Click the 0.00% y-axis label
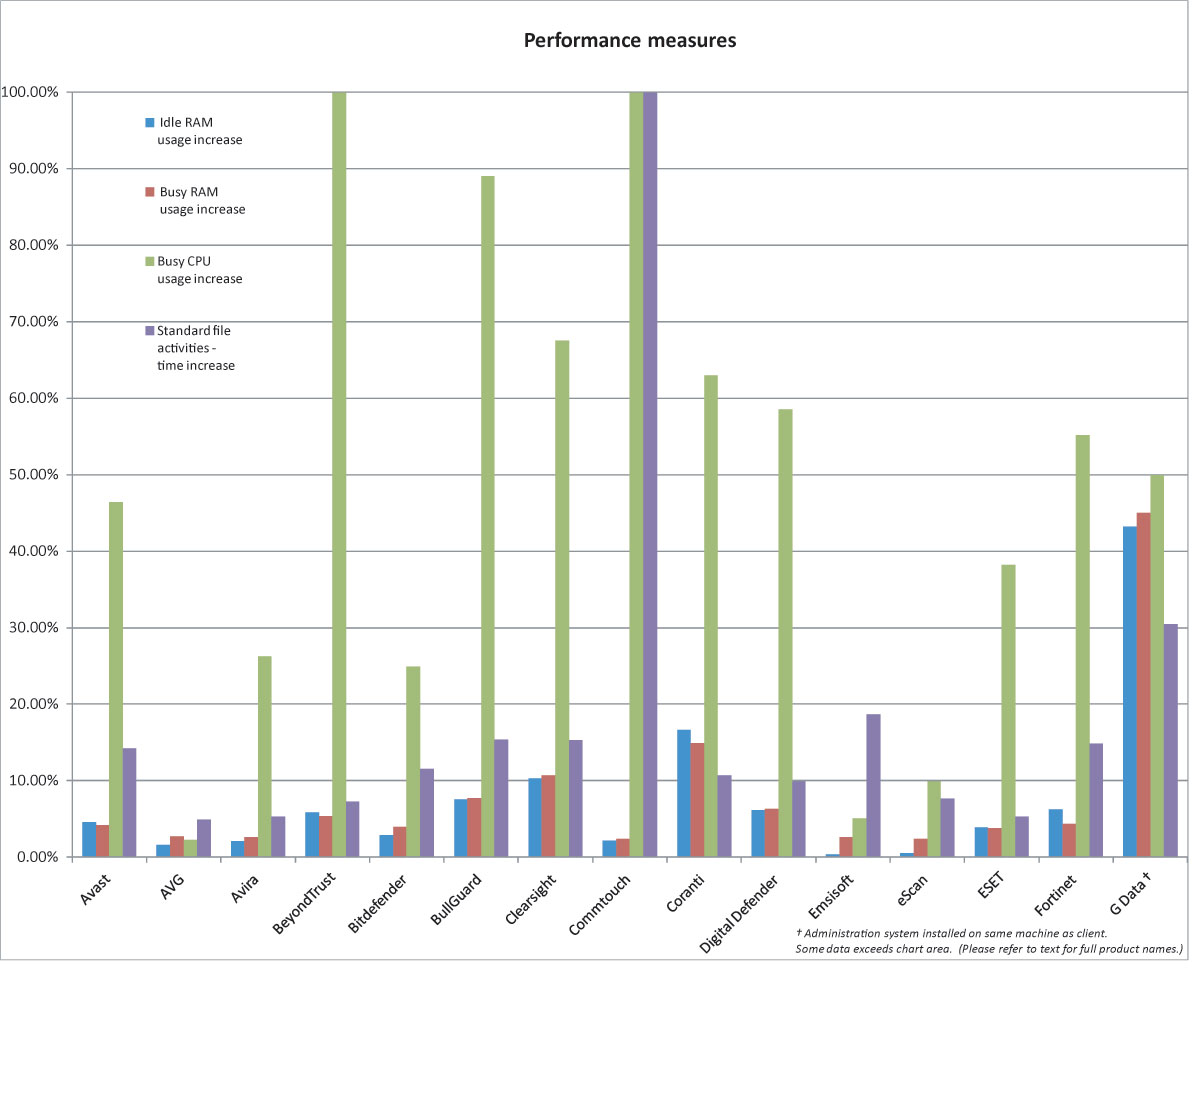The image size is (1200, 1116). 37,857
